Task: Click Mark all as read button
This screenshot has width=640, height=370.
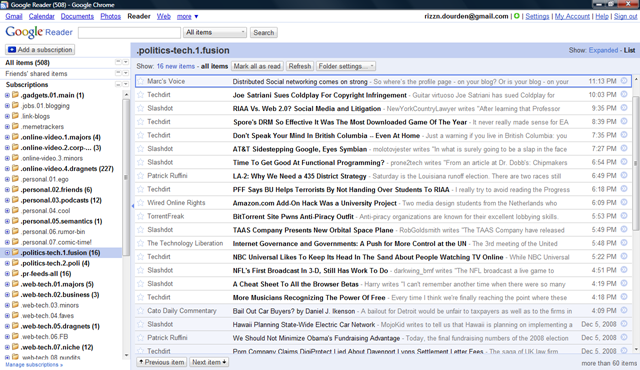Action: click(x=257, y=66)
